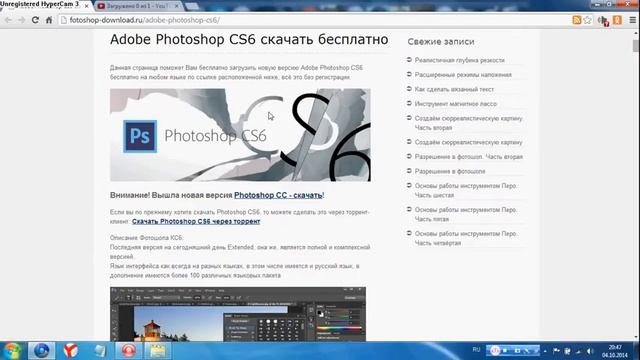Open the Chrome hamburger menu
640x360 pixels.
pos(633,20)
